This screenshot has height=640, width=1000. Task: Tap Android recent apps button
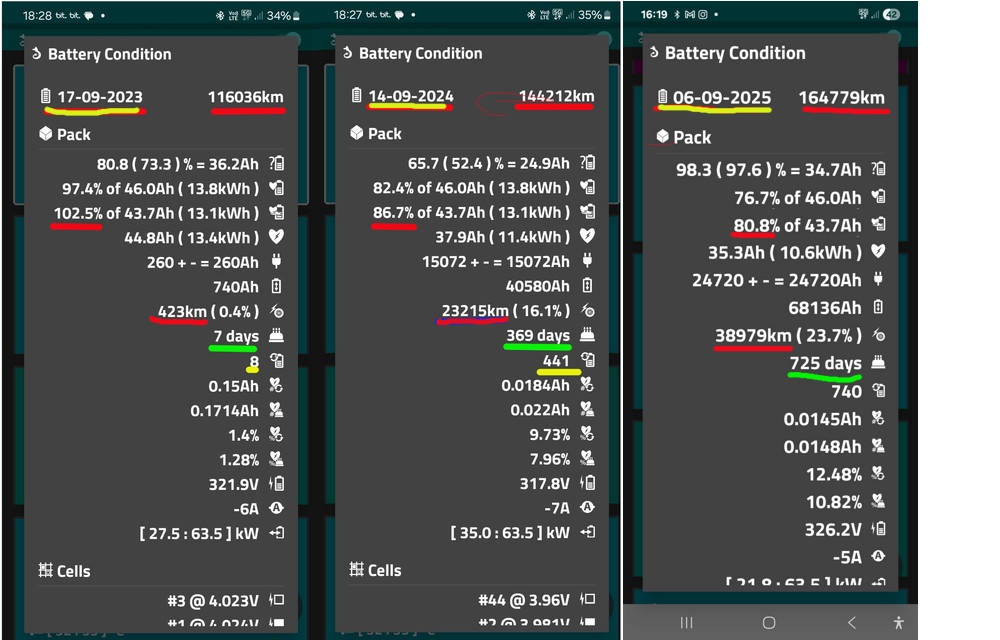point(686,622)
